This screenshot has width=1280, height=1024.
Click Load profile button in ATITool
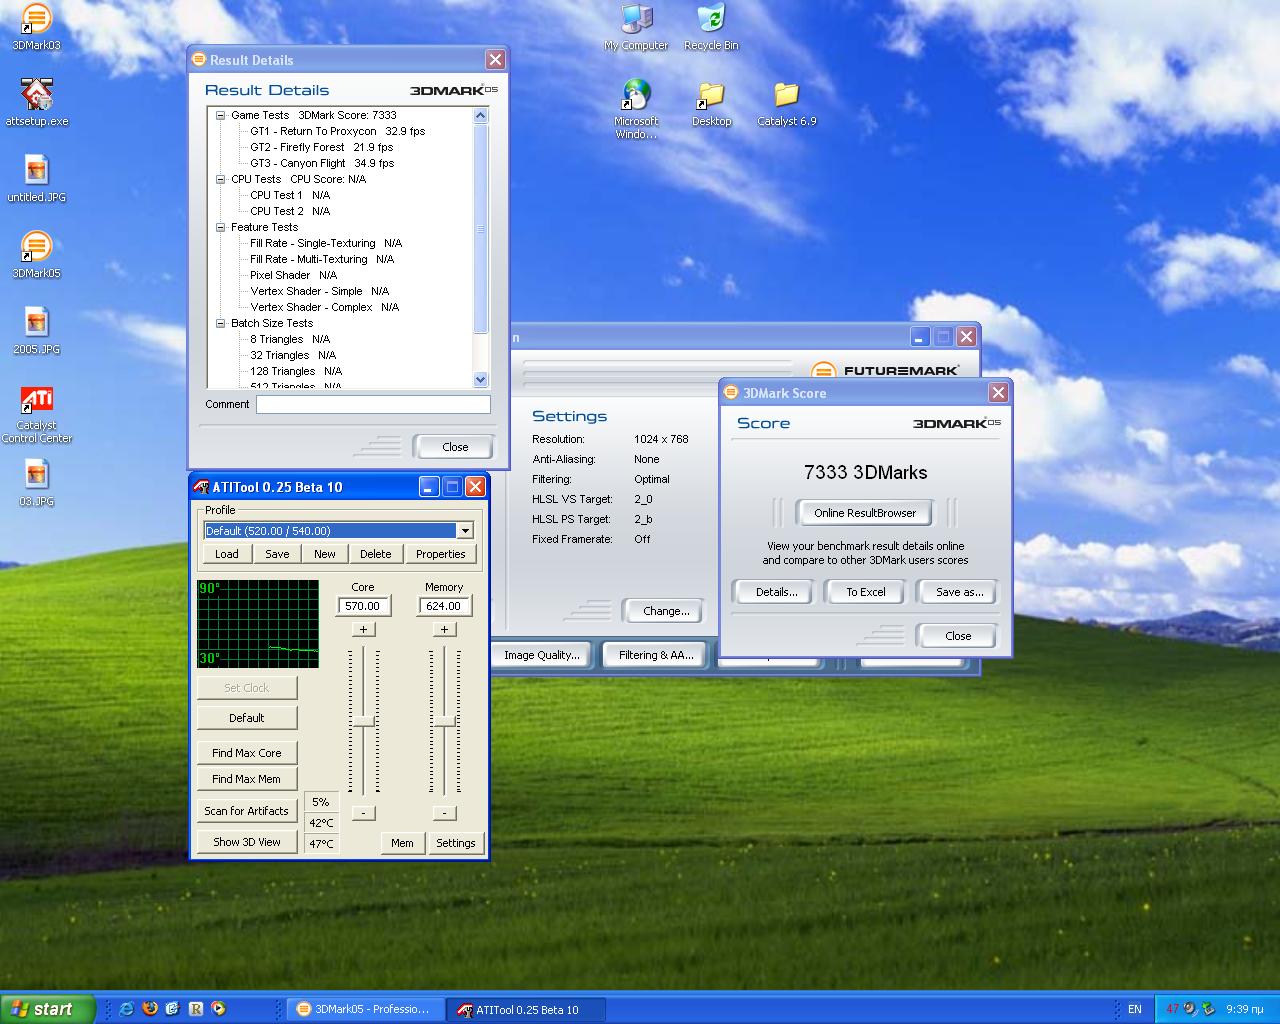point(227,554)
